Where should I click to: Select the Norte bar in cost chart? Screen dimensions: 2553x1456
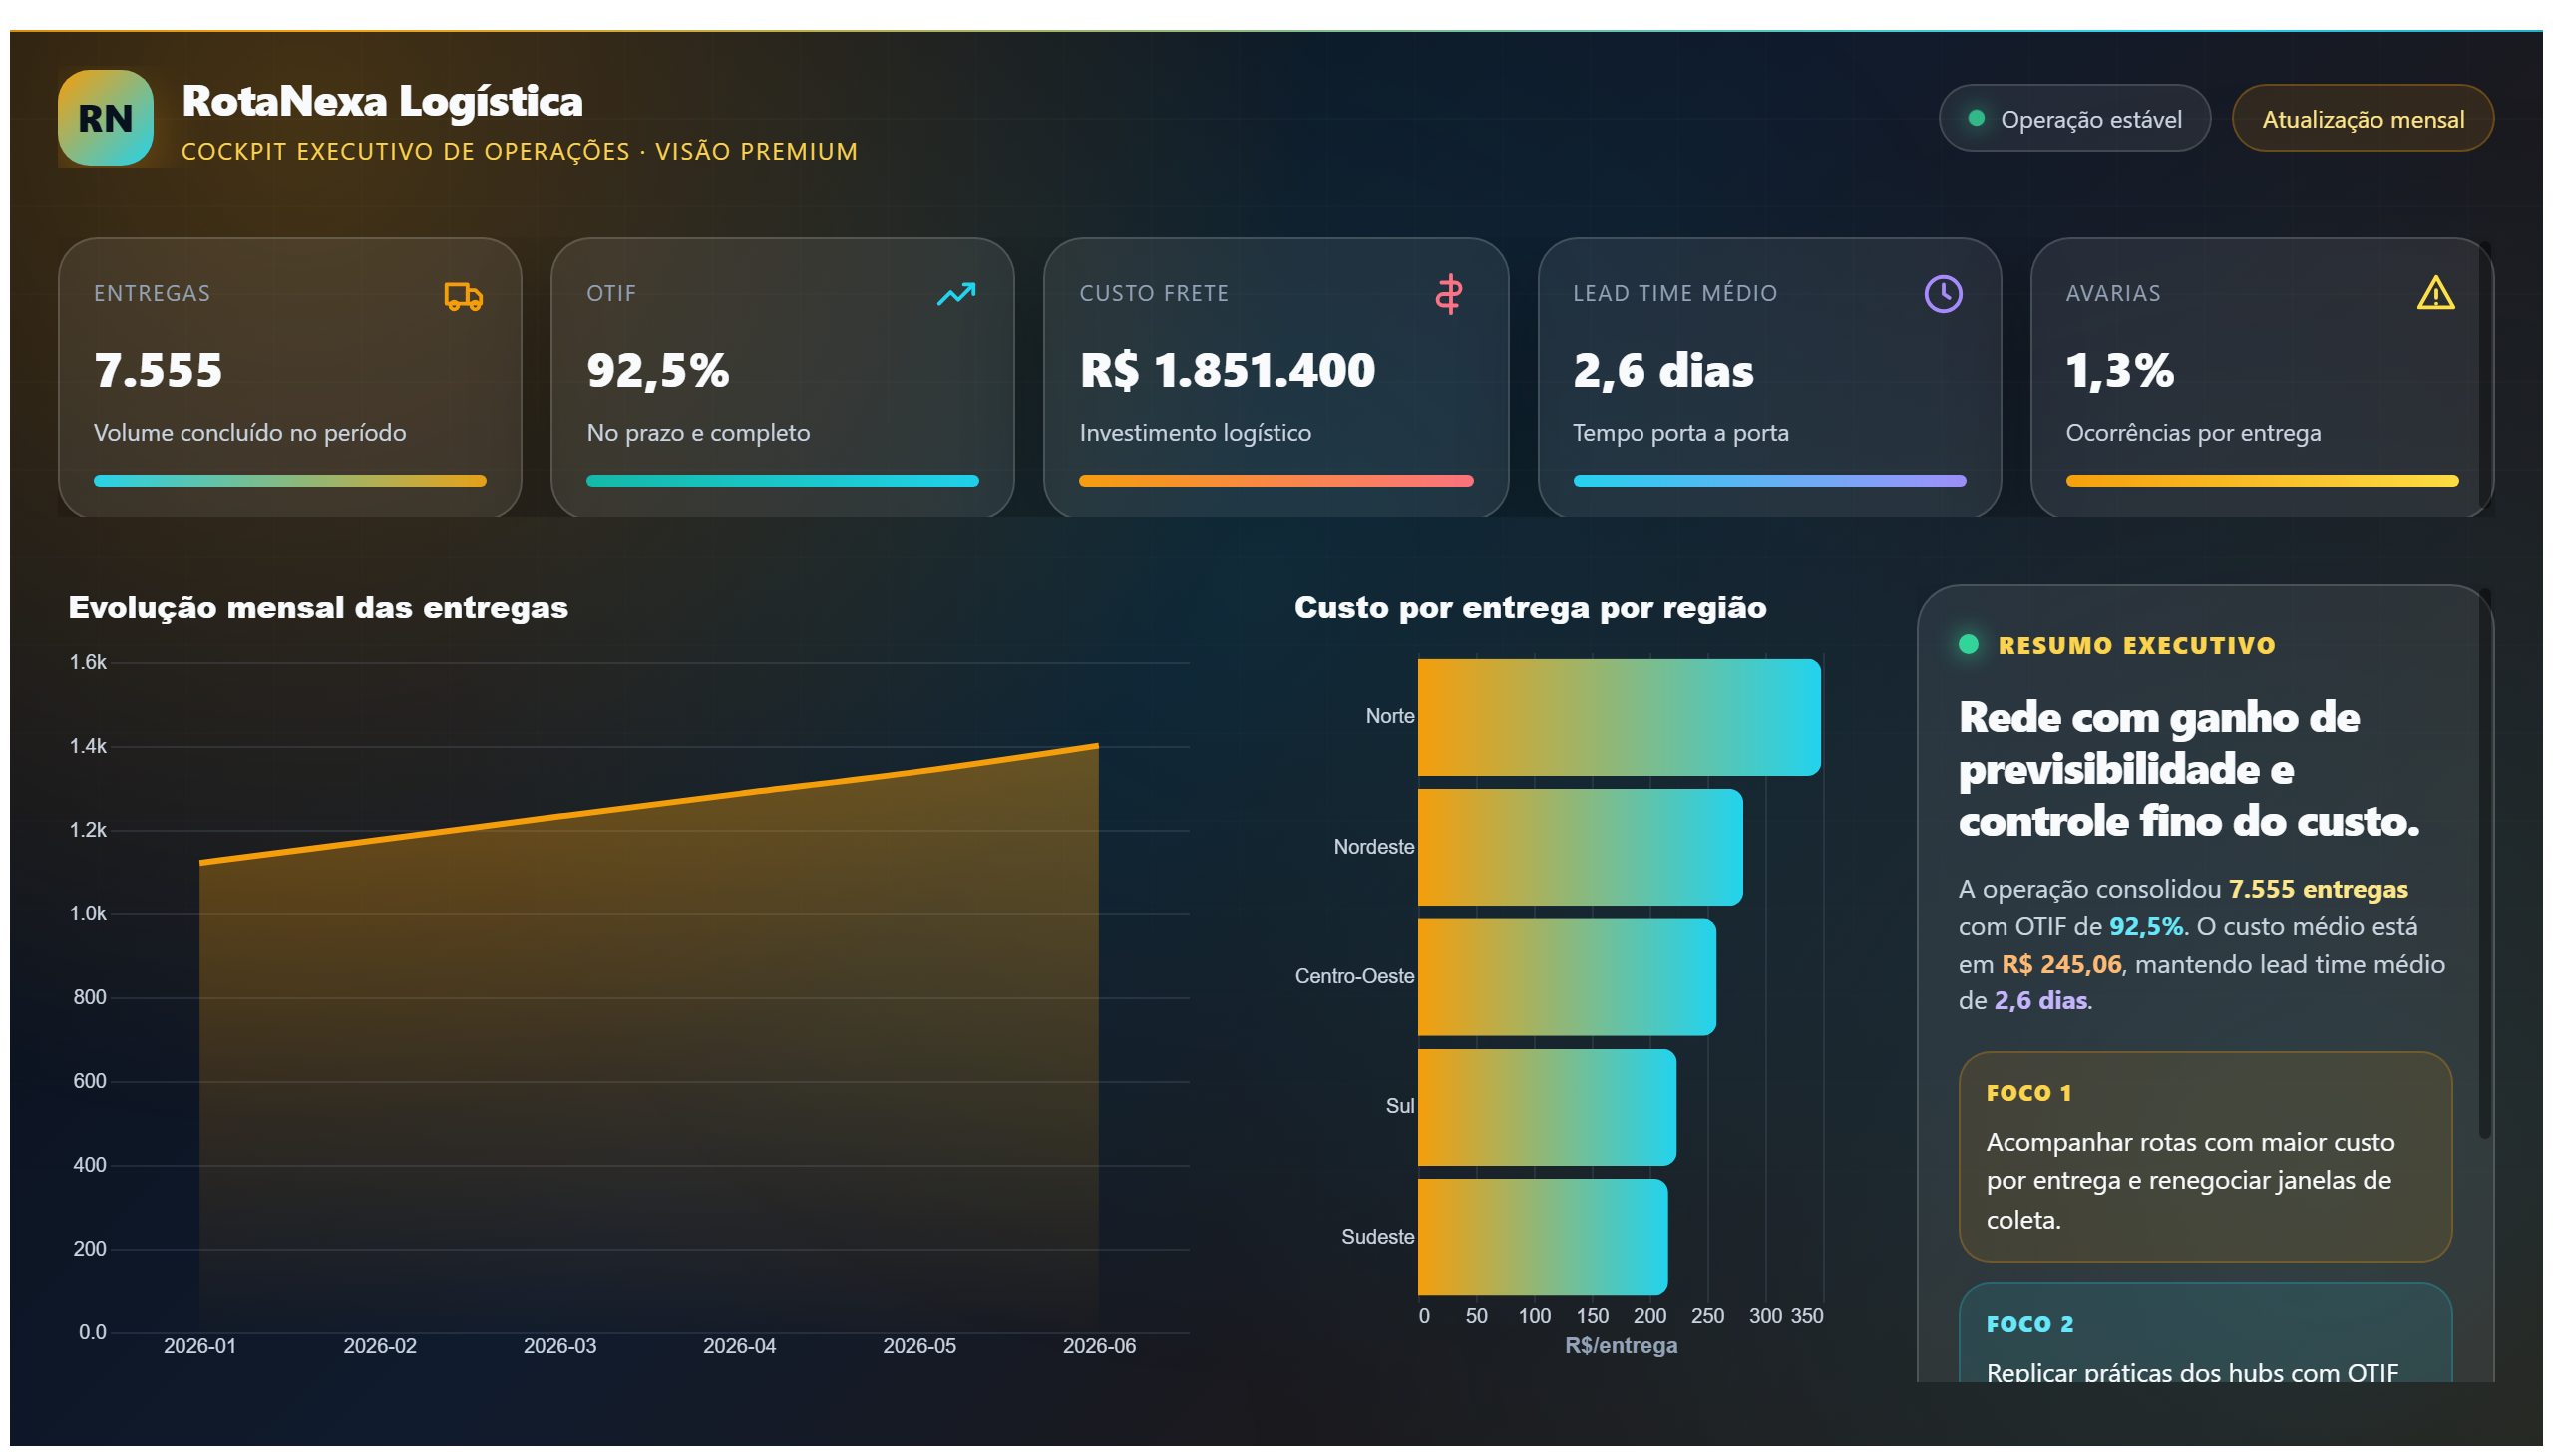coord(1619,717)
